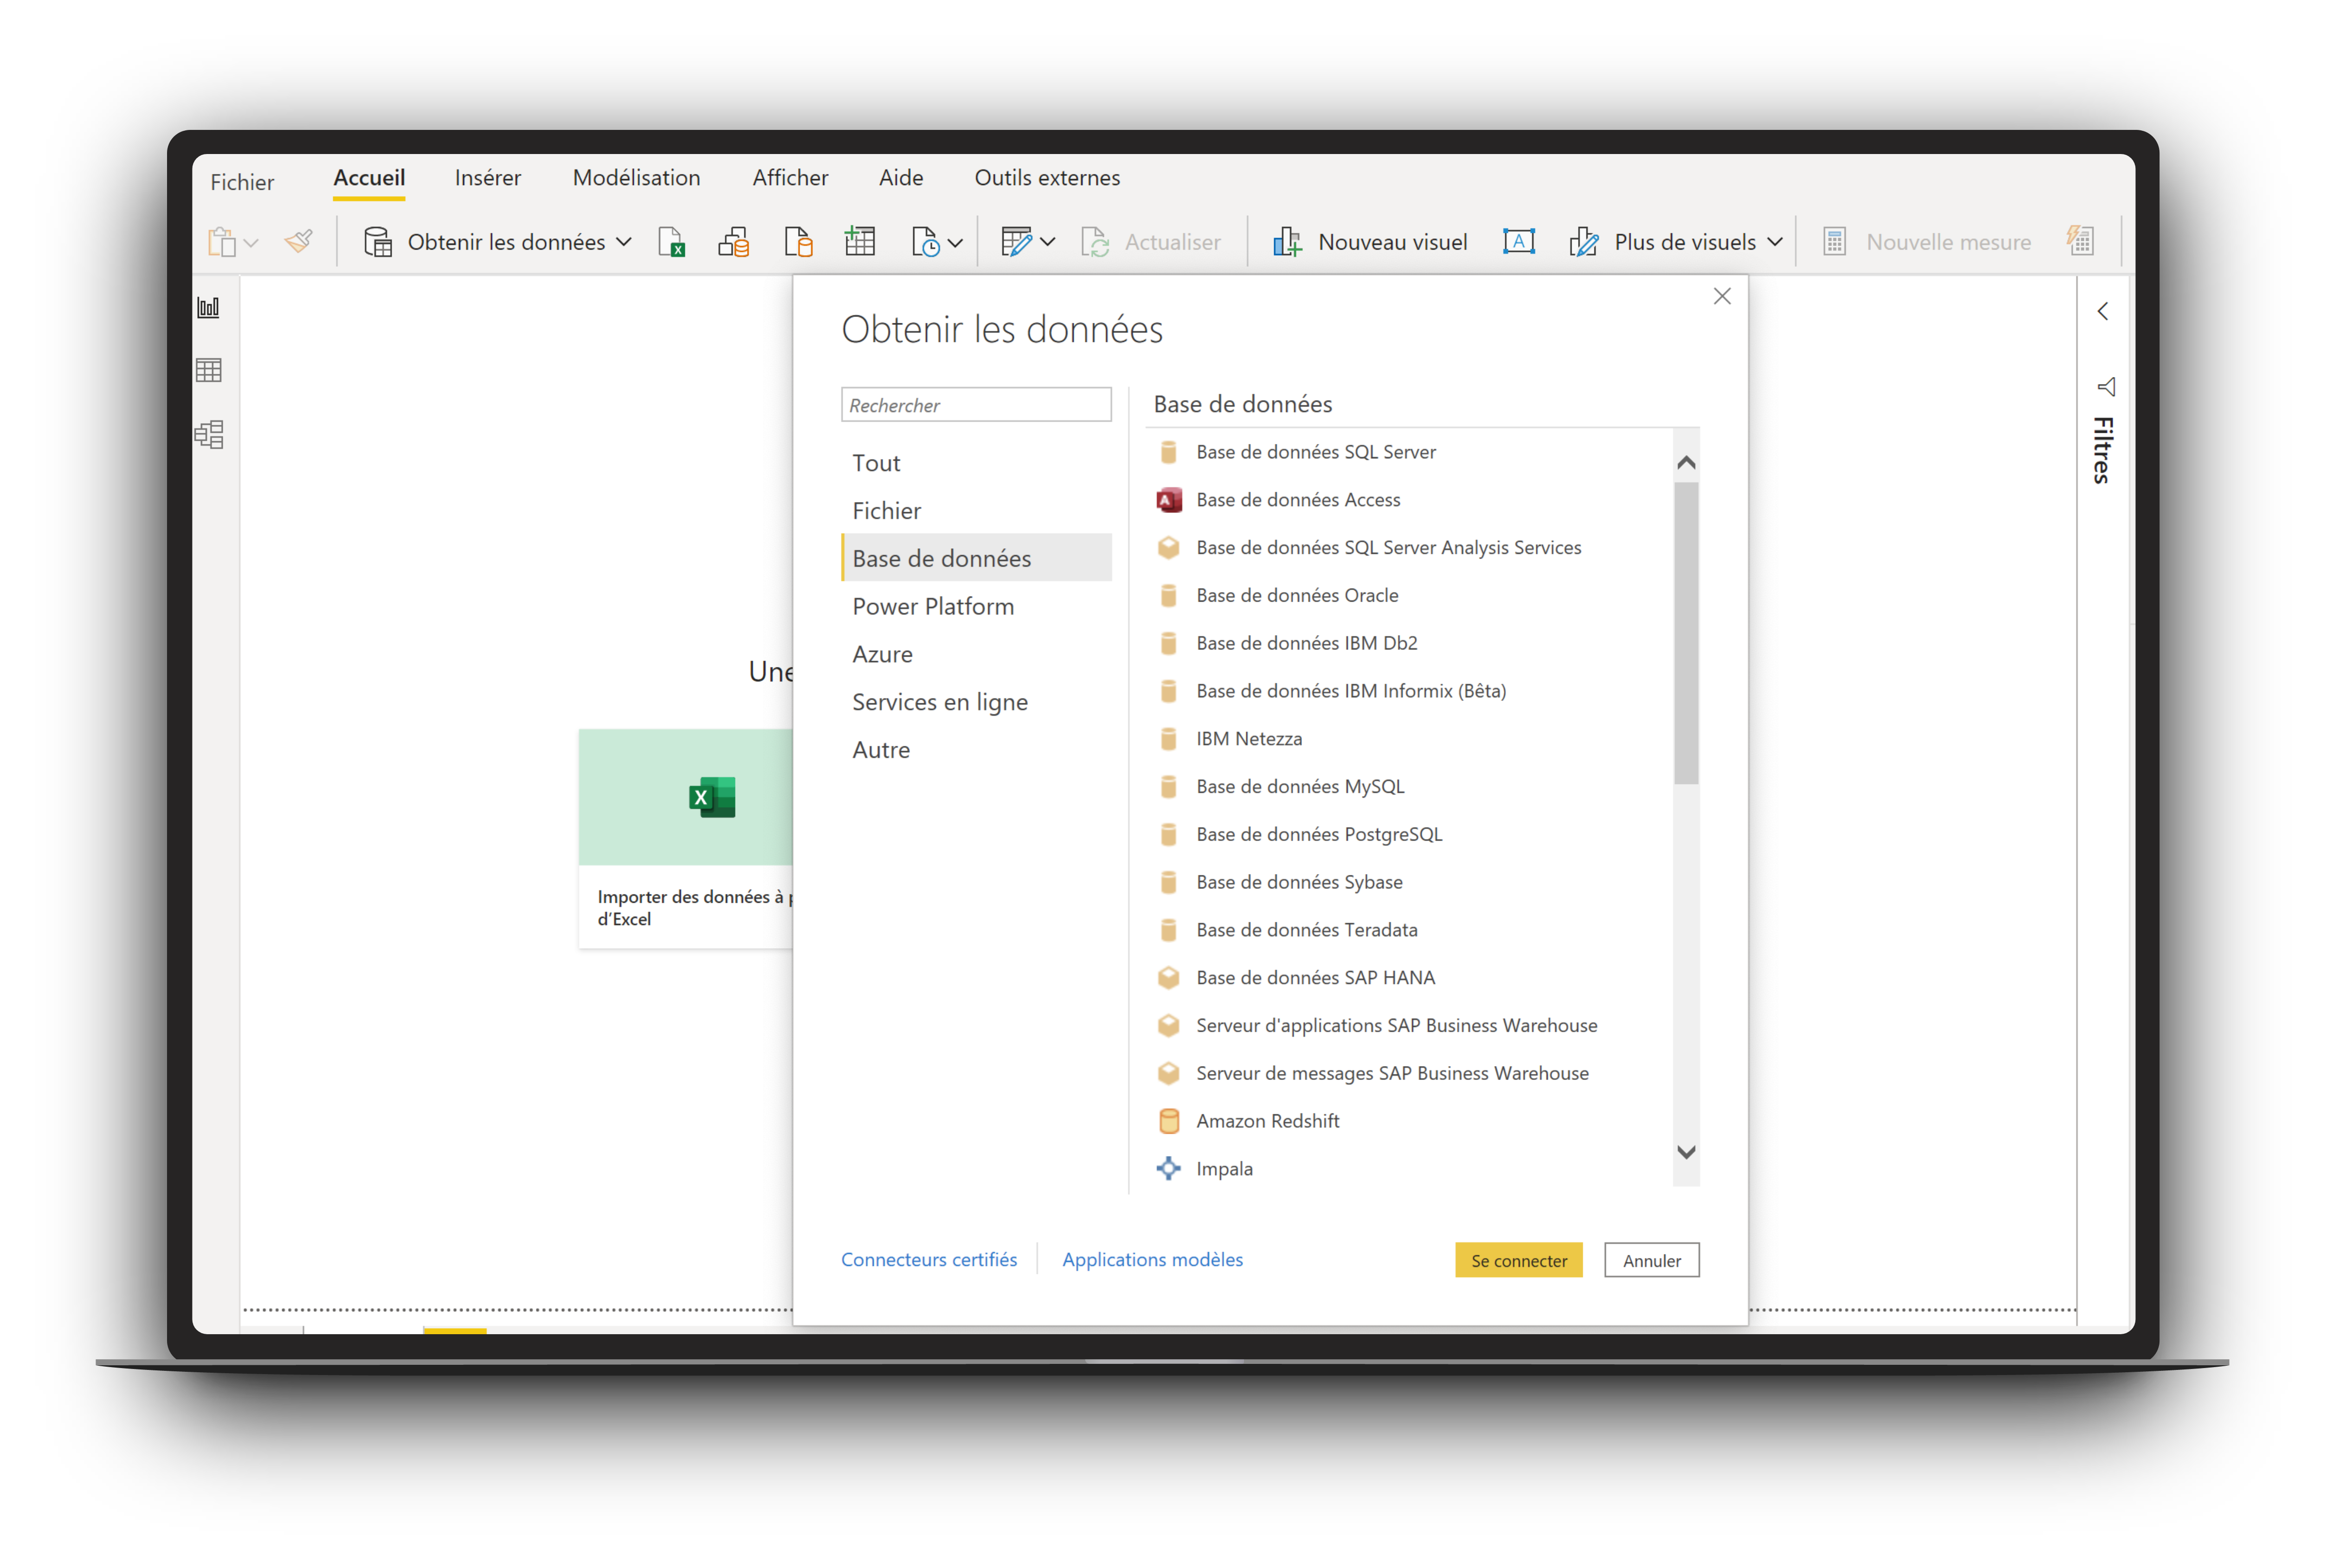This screenshot has height=1568, width=2327.
Task: Expand the Plus de visuels dropdown arrow
Action: 1774,242
